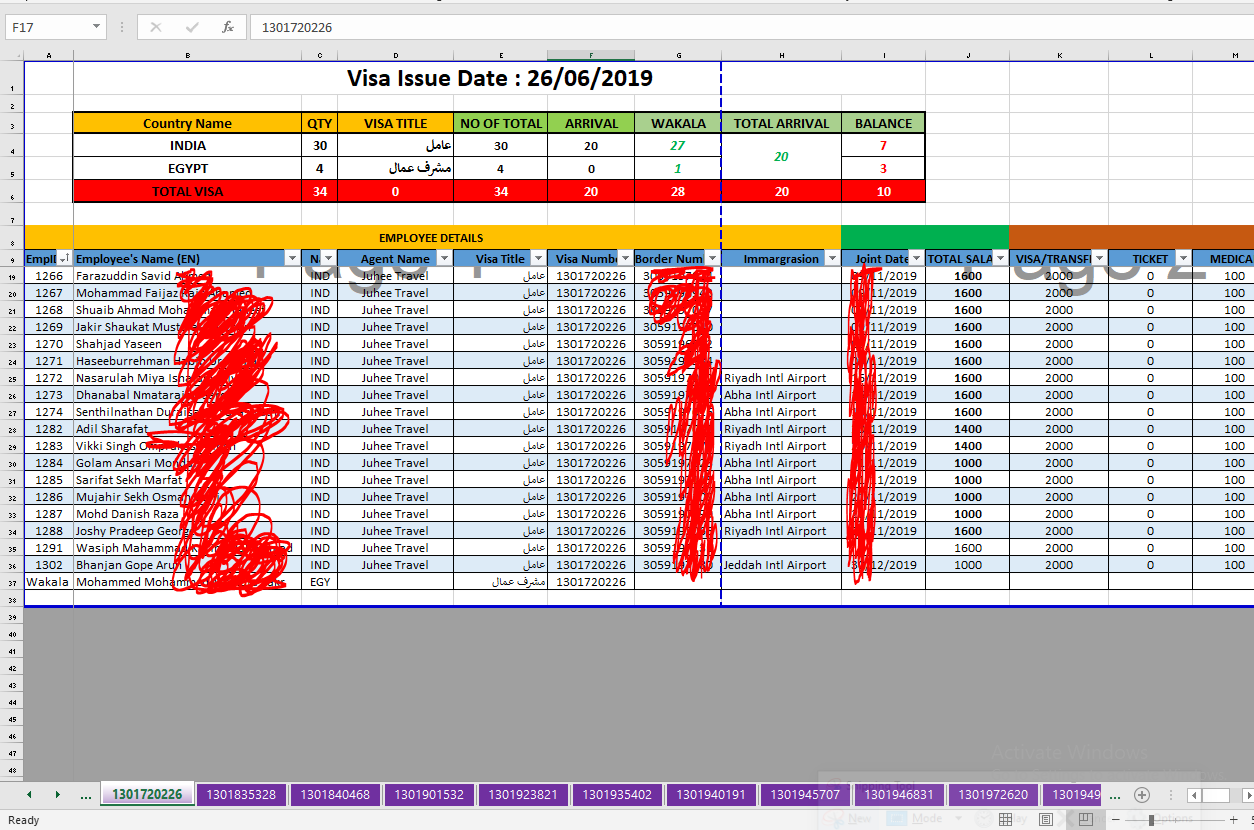The width and height of the screenshot is (1254, 830).
Task: Open the Visa Title filter dropdown
Action: coord(538,259)
